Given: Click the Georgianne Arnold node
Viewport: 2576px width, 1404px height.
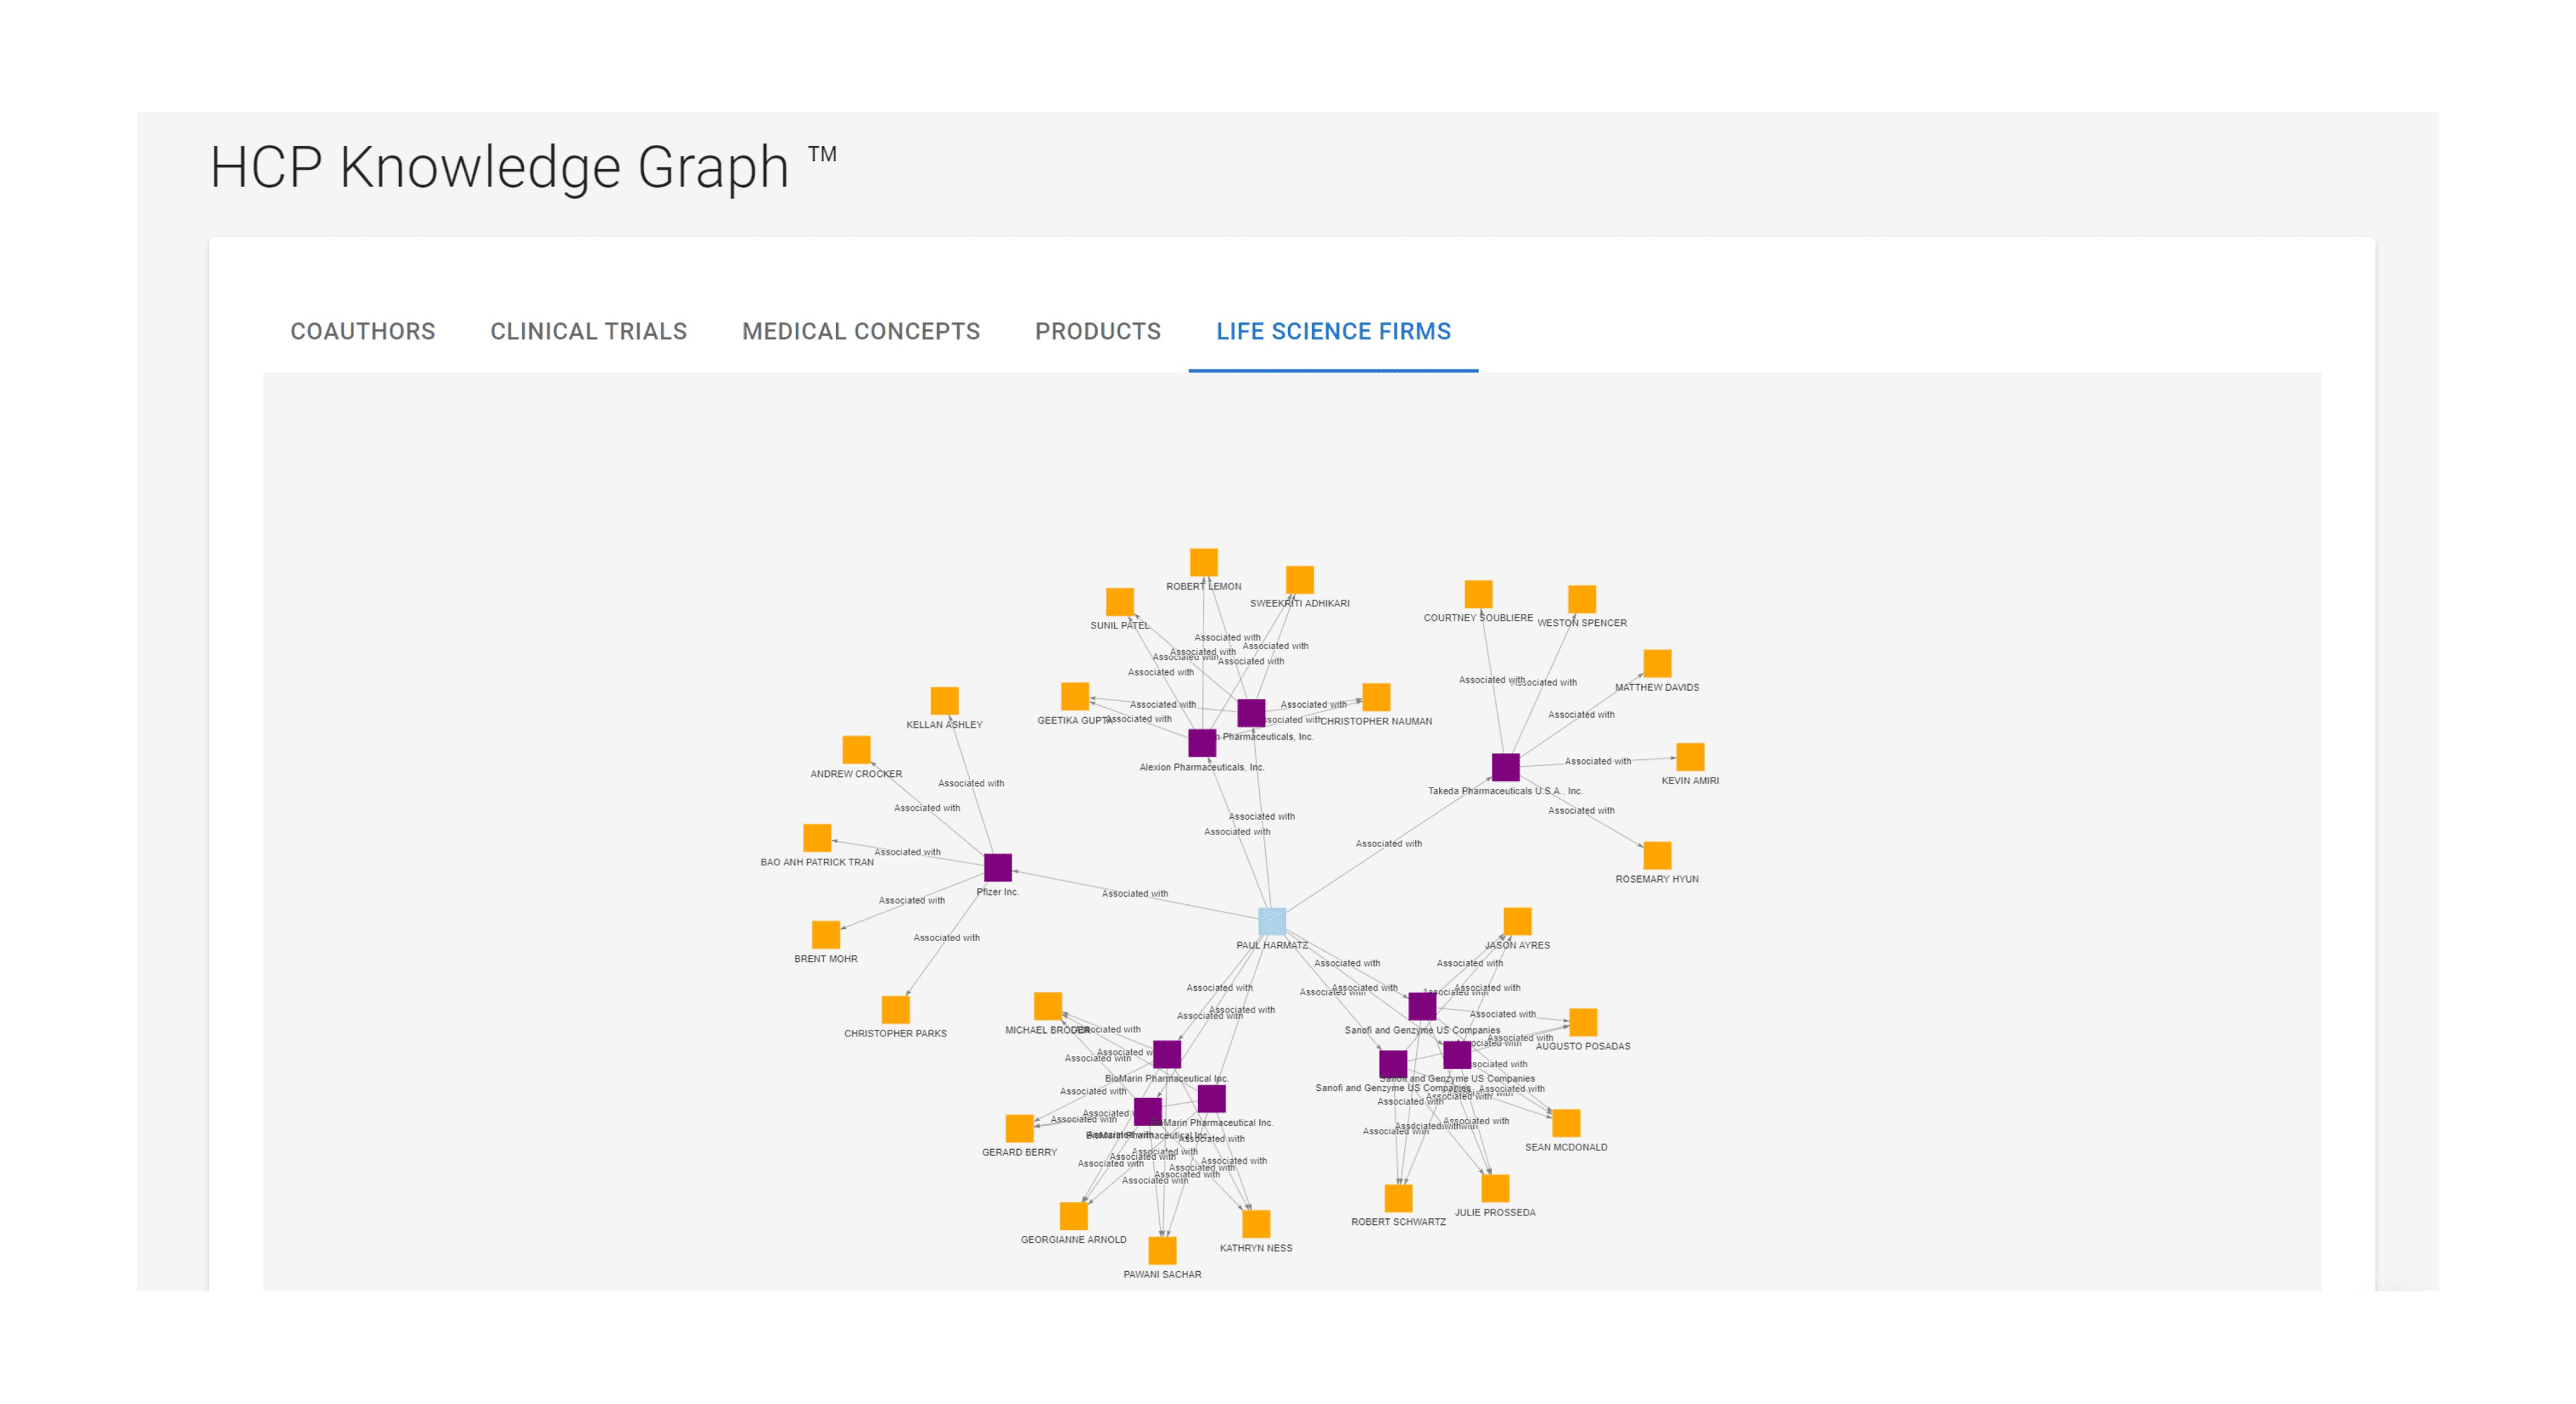Looking at the screenshot, I should pos(1073,1216).
